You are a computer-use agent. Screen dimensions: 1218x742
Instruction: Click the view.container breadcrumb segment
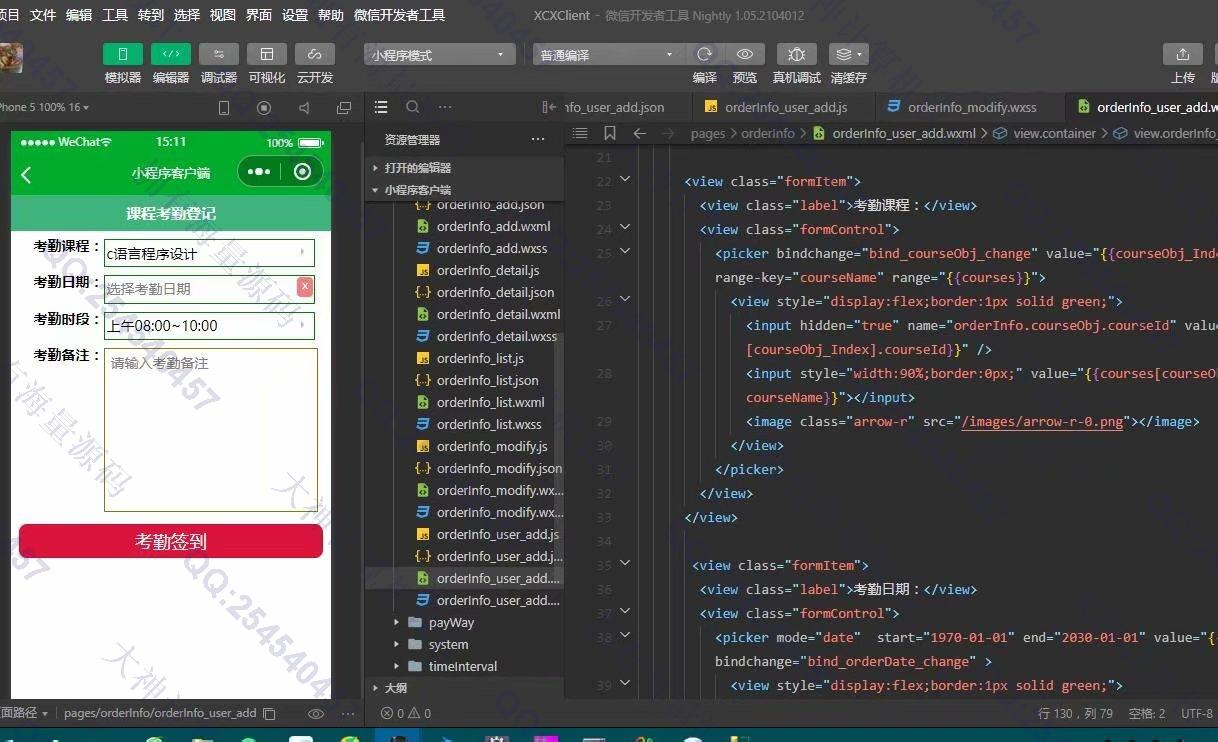click(1054, 133)
